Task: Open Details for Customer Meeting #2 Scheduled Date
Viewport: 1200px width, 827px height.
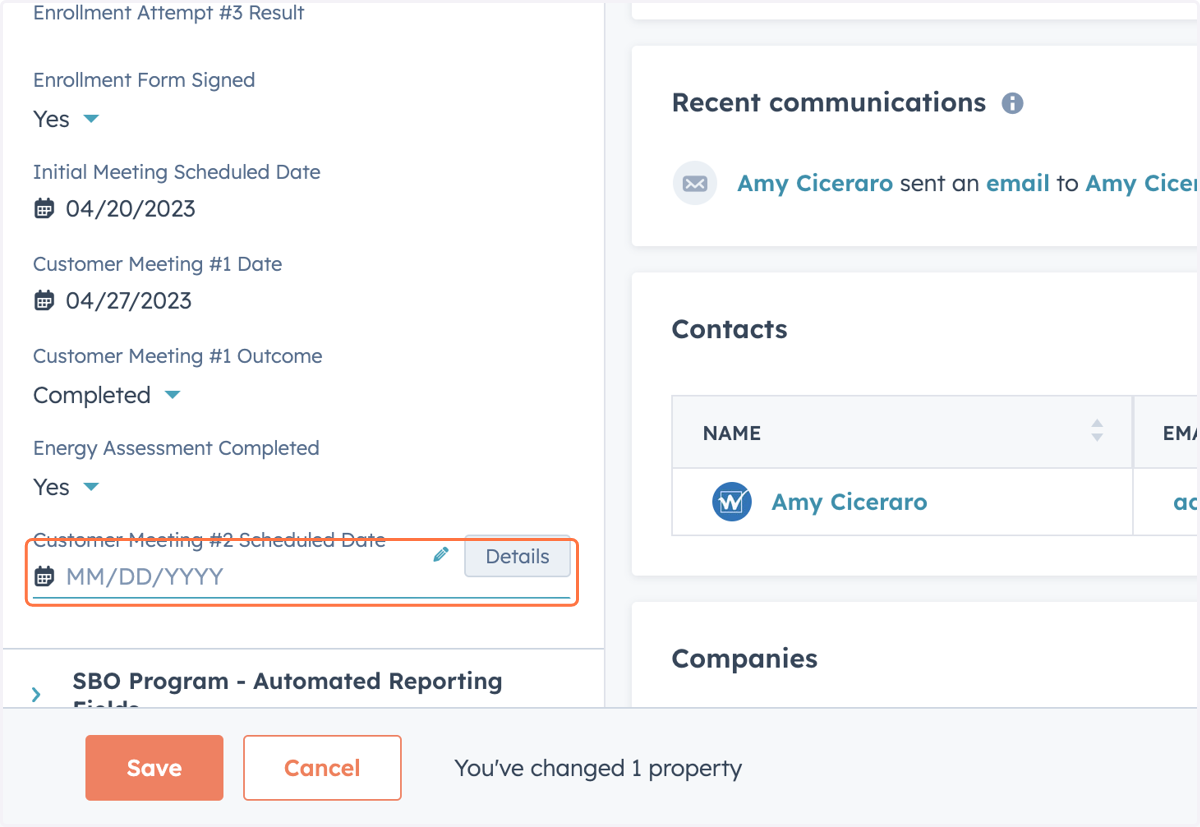Action: tap(517, 557)
